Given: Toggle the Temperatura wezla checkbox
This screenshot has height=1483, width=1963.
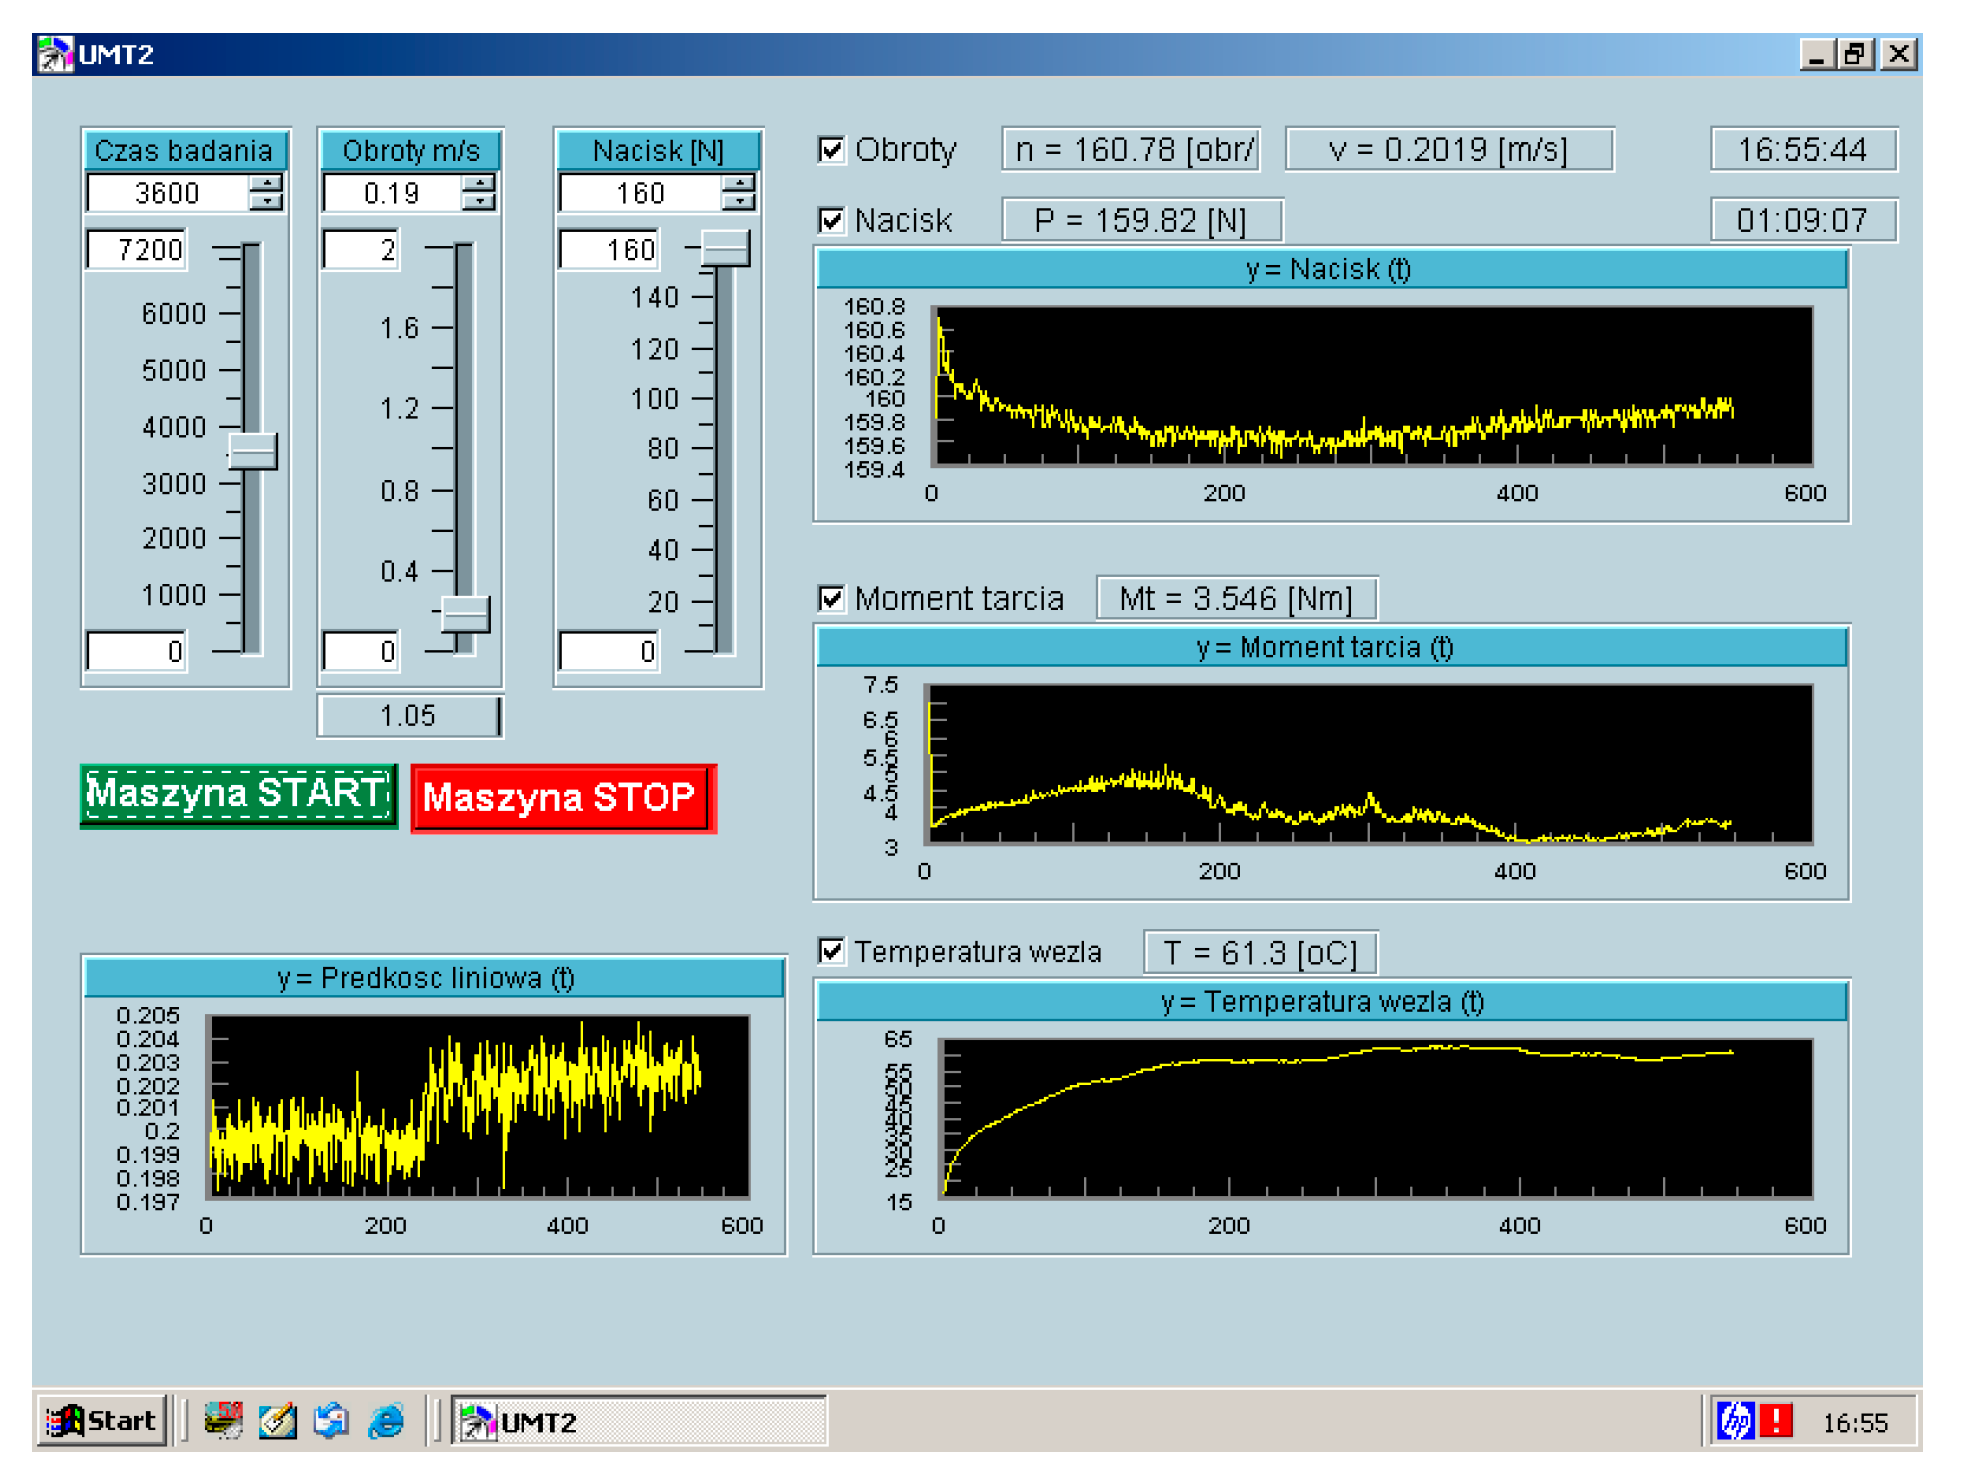Looking at the screenshot, I should [831, 950].
